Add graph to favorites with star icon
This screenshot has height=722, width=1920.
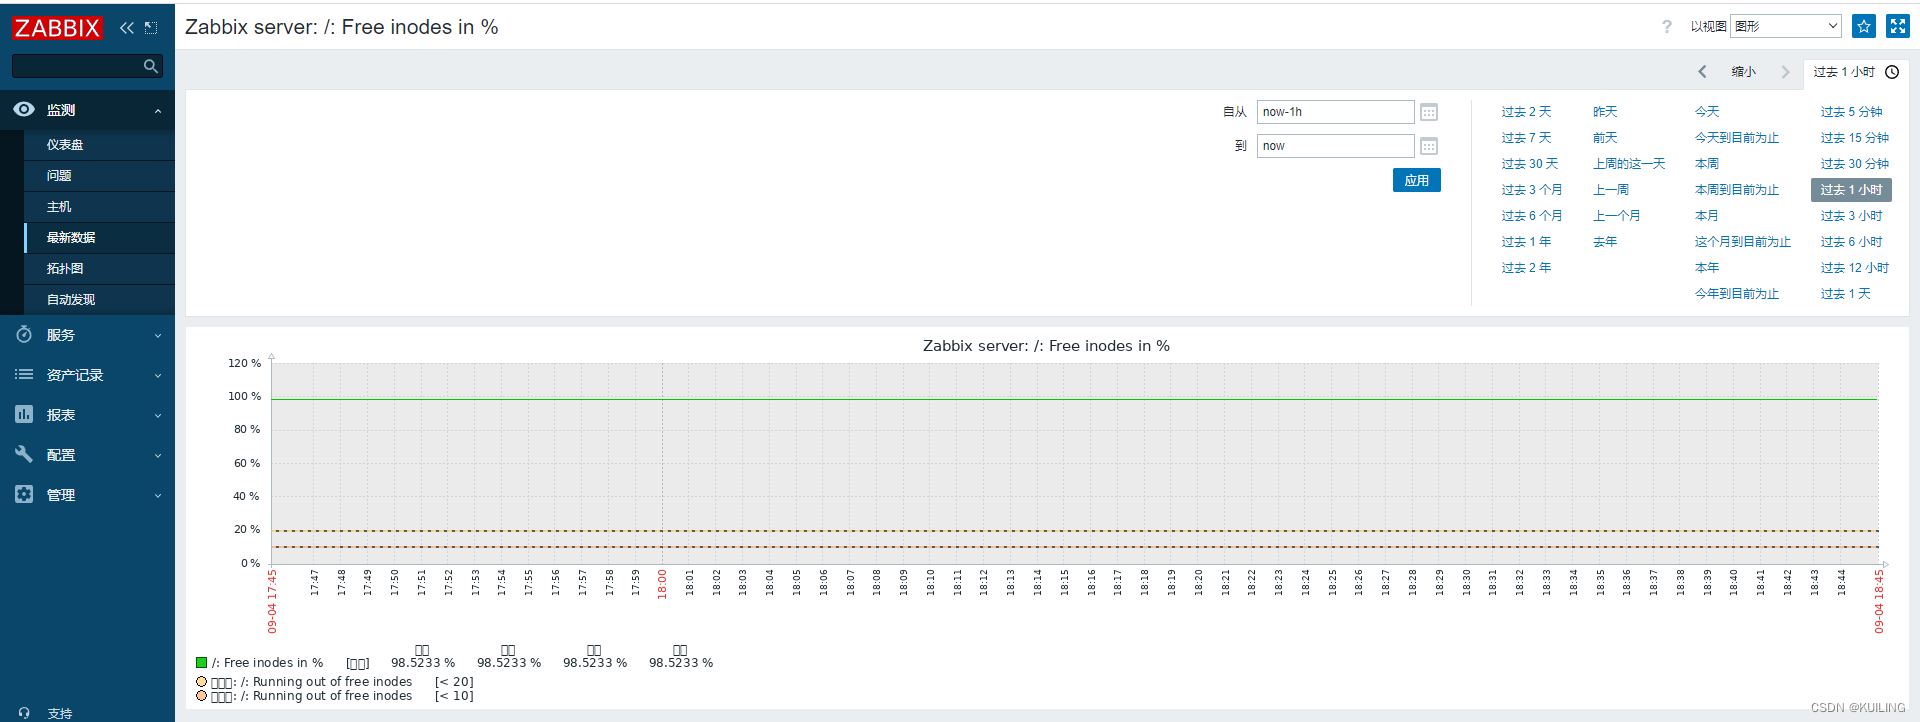click(1864, 26)
